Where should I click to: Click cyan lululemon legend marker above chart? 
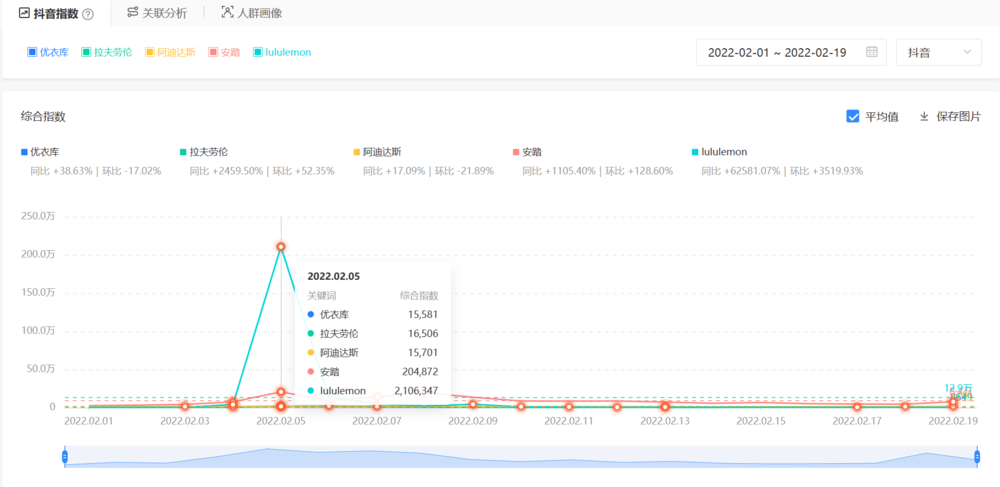click(x=696, y=152)
